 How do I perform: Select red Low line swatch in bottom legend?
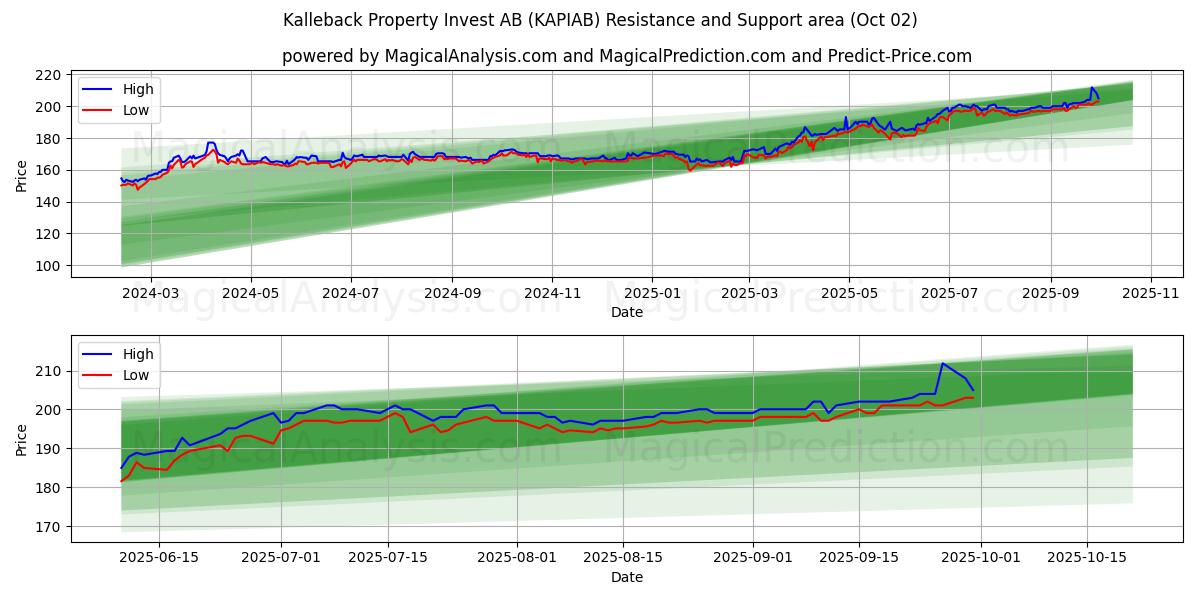coord(98,375)
